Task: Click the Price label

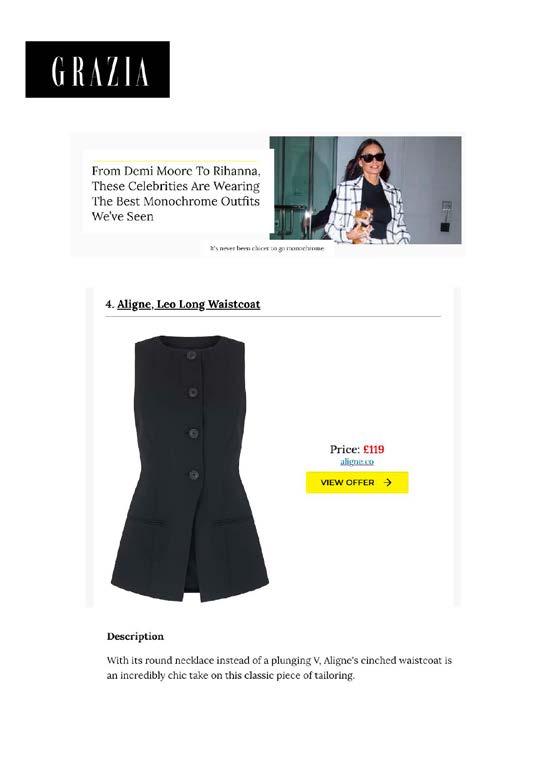Action: click(345, 449)
